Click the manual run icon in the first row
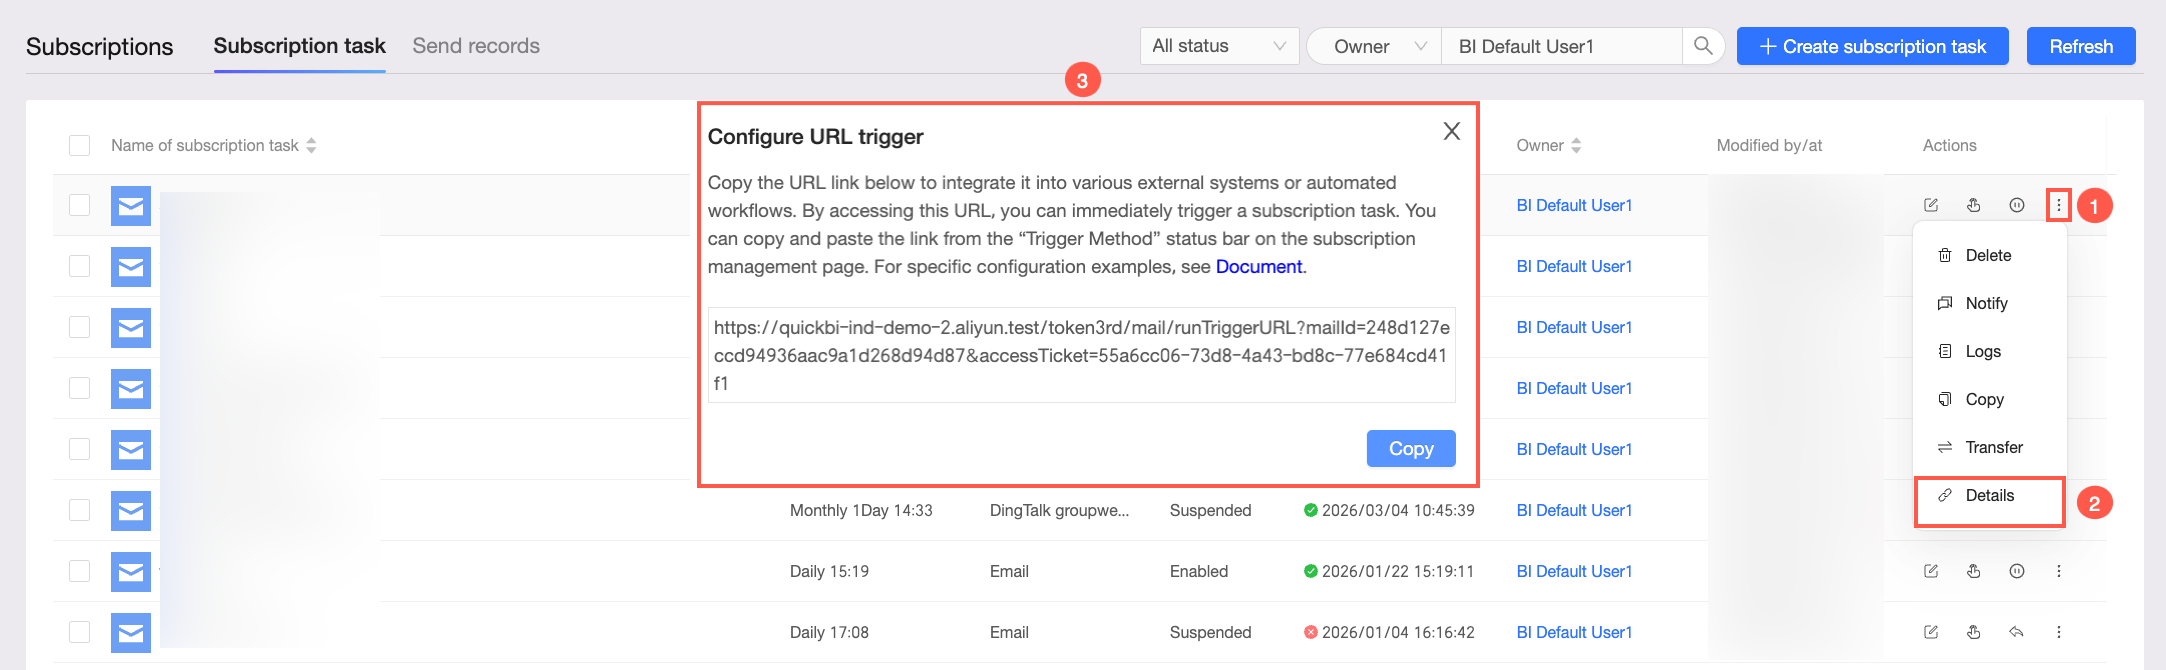 [1974, 205]
